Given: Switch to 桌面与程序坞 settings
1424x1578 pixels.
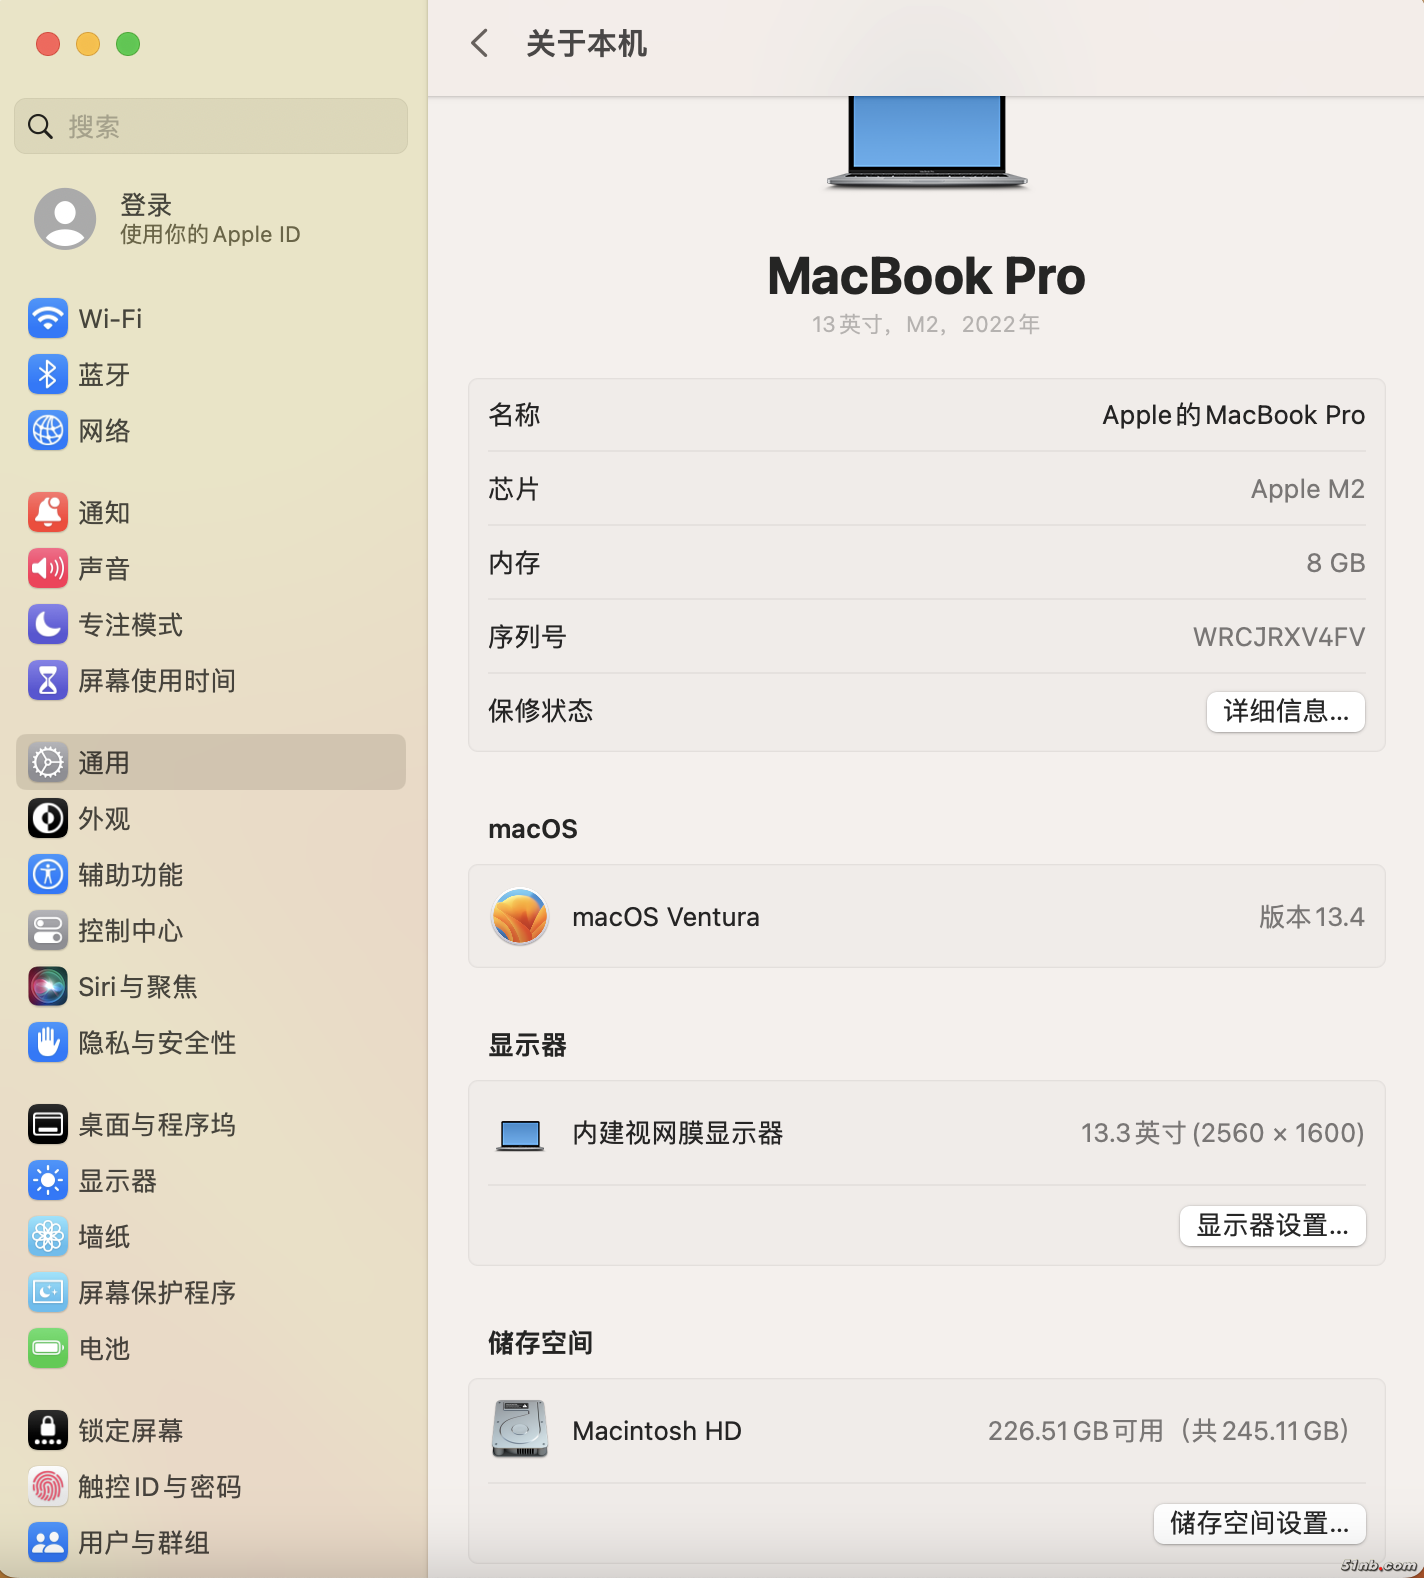Looking at the screenshot, I should pyautogui.click(x=157, y=1125).
